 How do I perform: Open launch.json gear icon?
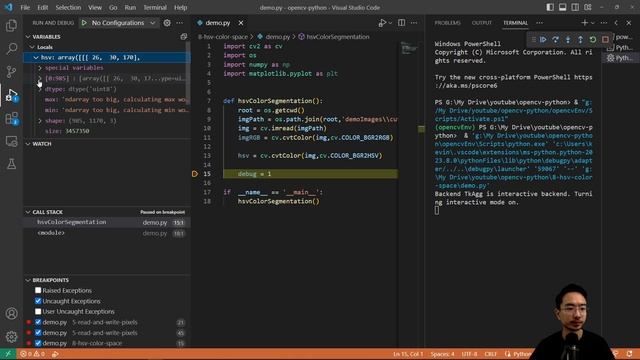pyautogui.click(x=167, y=23)
